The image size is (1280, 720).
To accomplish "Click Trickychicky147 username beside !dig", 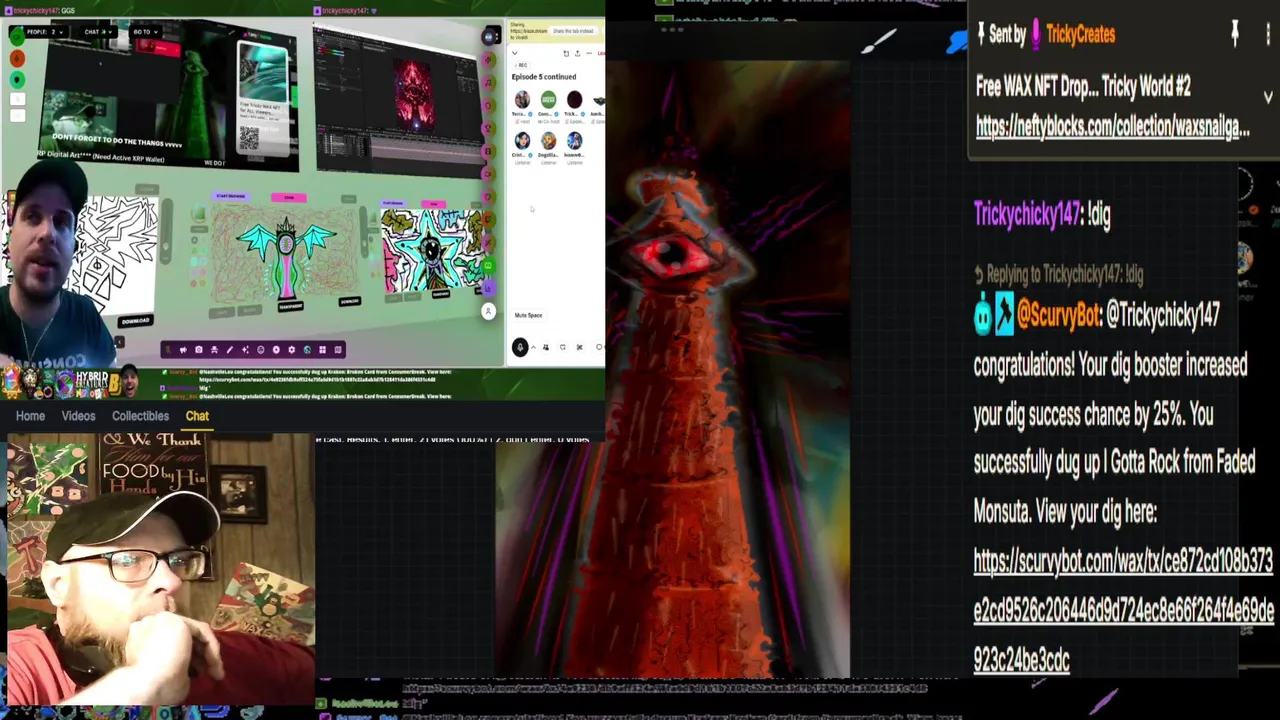I will [1028, 213].
